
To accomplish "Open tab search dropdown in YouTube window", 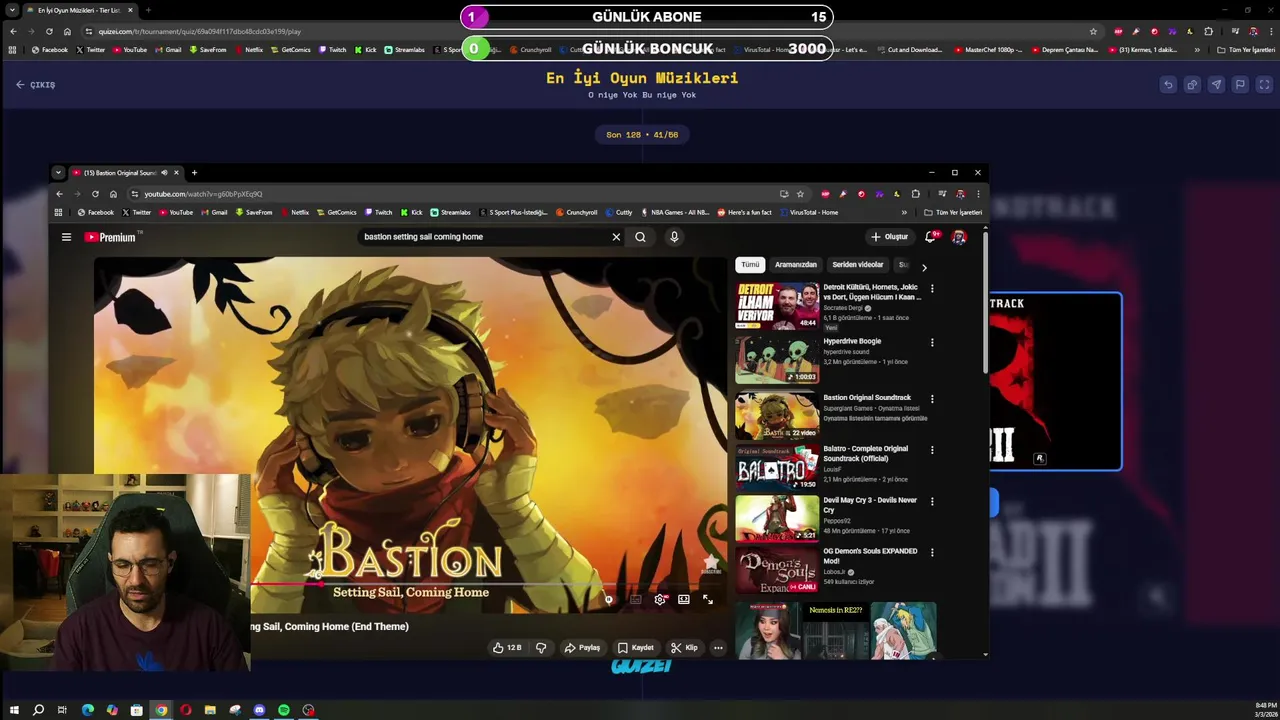I will [58, 173].
